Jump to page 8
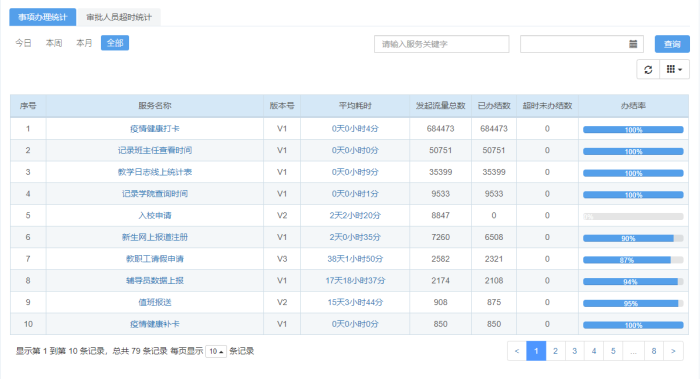The height and width of the screenshot is (379, 700). point(654,351)
